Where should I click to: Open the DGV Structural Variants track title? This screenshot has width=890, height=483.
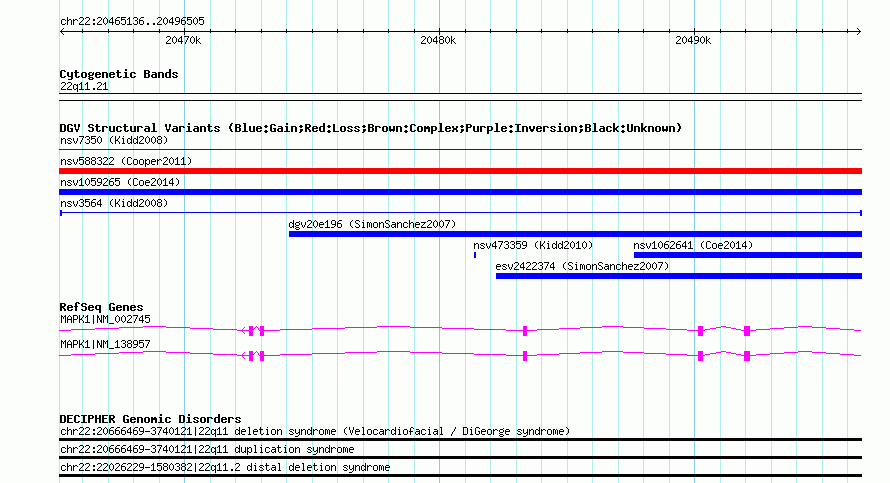pyautogui.click(x=371, y=128)
